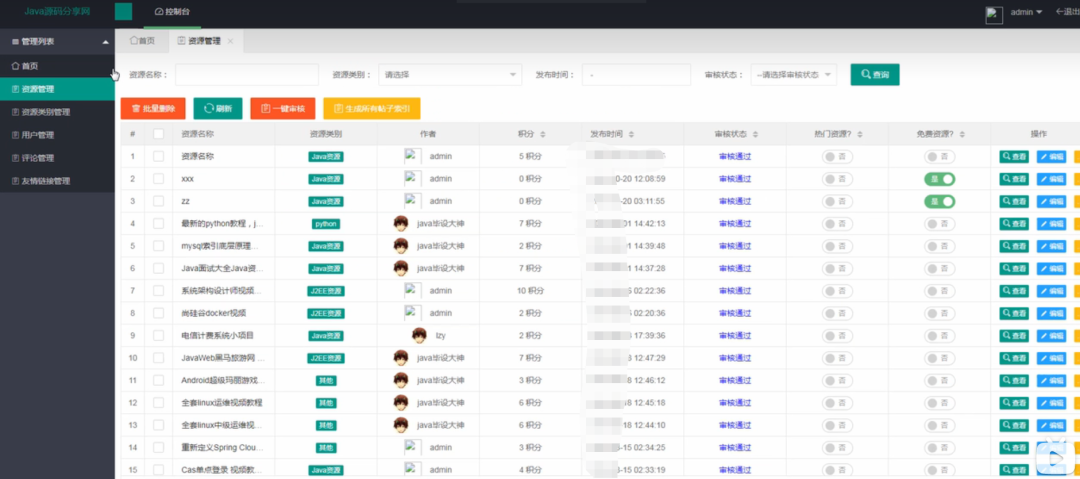Click the 批量删除 button

[x=153, y=109]
